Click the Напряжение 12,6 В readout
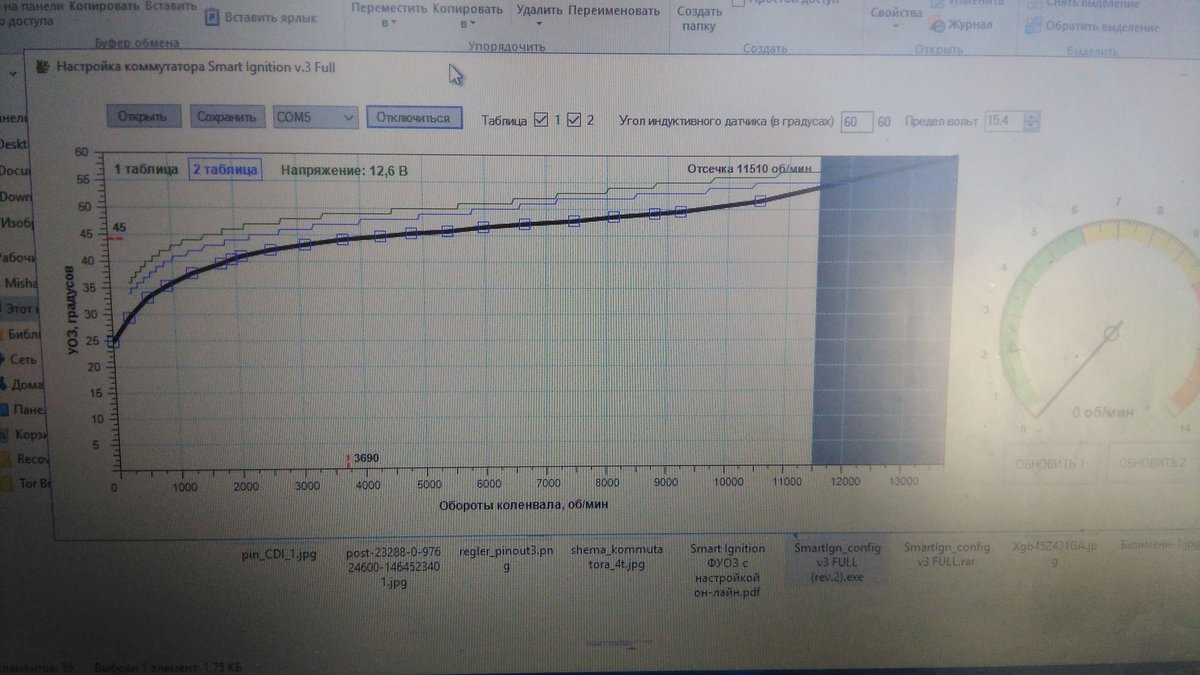Screen dimensions: 1200x675 (344, 170)
